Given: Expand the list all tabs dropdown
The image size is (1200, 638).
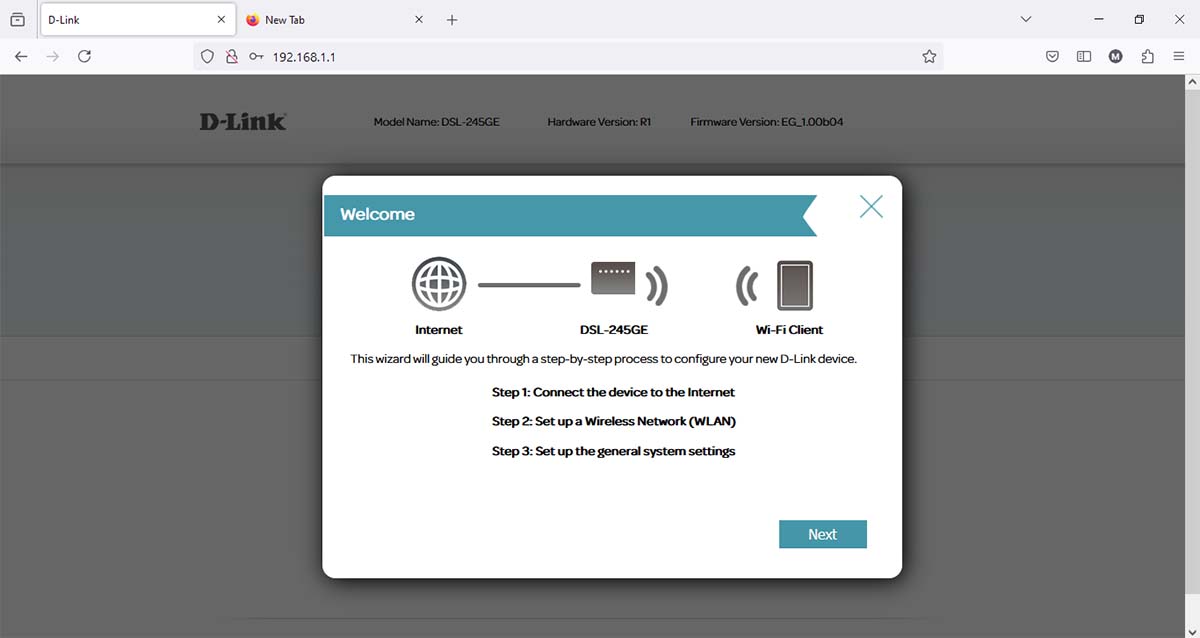Looking at the screenshot, I should [x=1025, y=19].
